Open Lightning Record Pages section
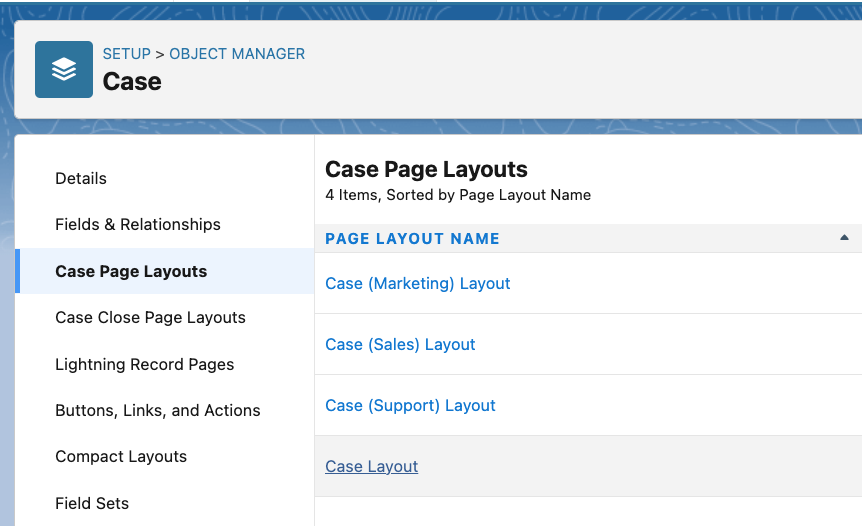This screenshot has height=526, width=862. click(145, 364)
